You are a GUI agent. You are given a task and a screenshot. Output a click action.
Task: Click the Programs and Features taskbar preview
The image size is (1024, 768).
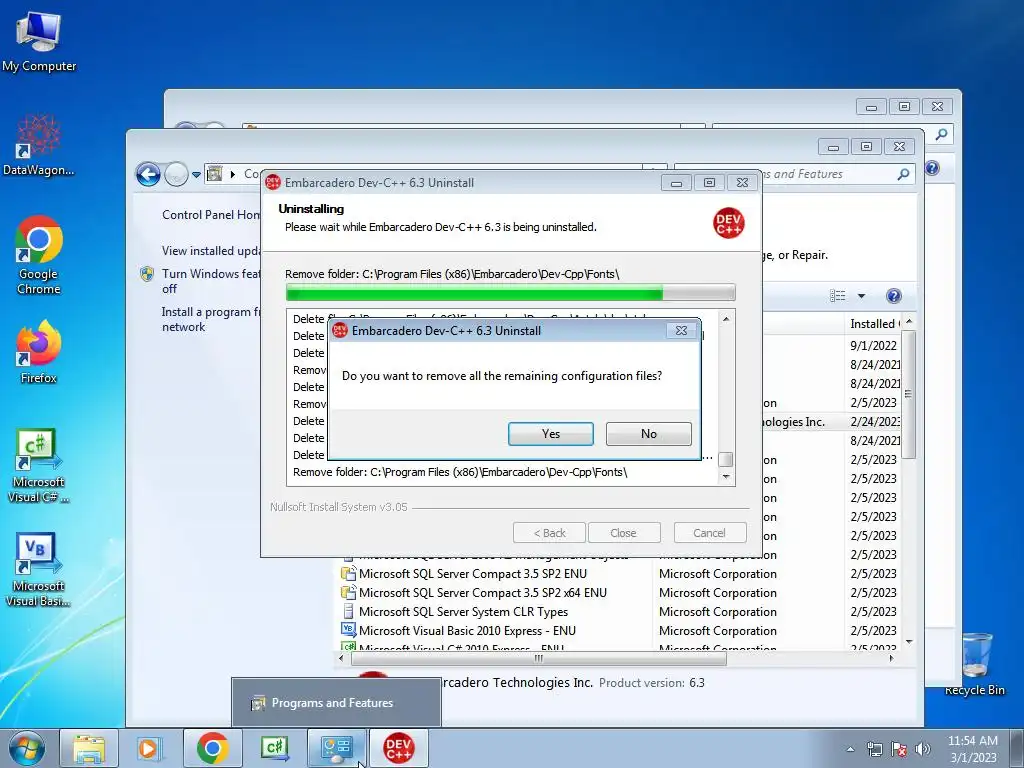pyautogui.click(x=336, y=703)
